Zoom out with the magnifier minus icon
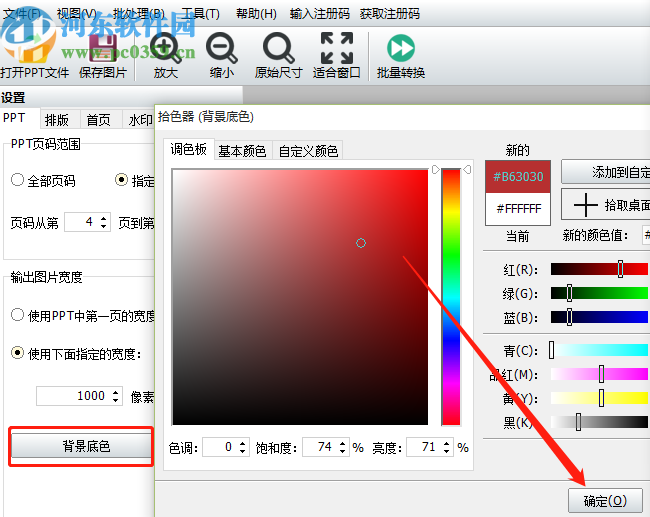The image size is (650, 517). pos(221,48)
